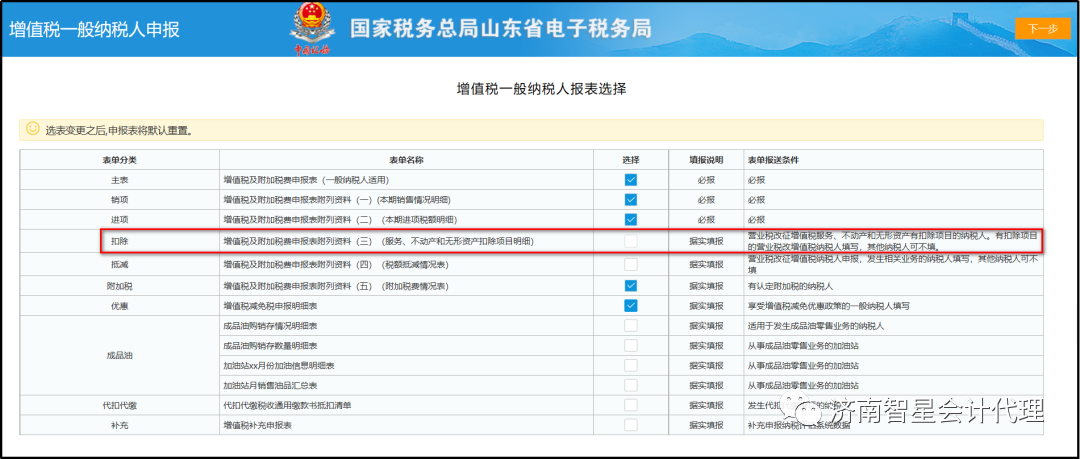The height and width of the screenshot is (459, 1080).
Task: Click the 进项 category cell
Action: (120, 220)
